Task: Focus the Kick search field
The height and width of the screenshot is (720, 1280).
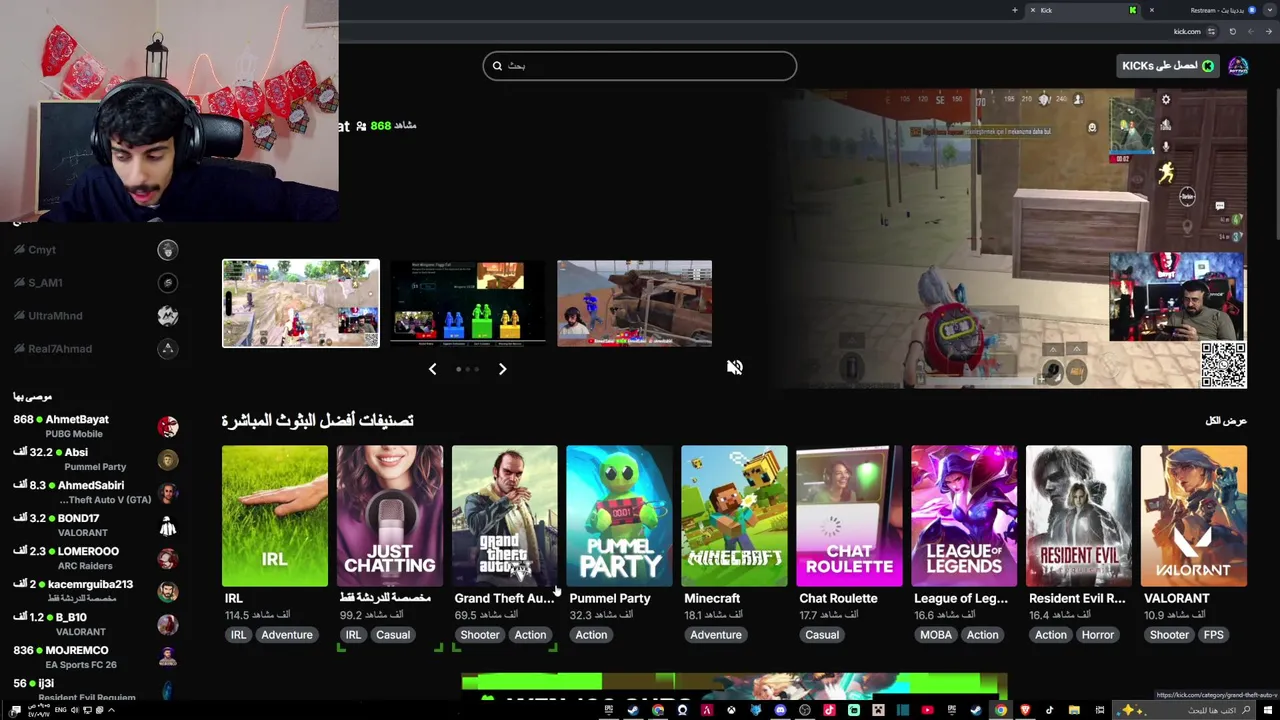Action: point(640,66)
